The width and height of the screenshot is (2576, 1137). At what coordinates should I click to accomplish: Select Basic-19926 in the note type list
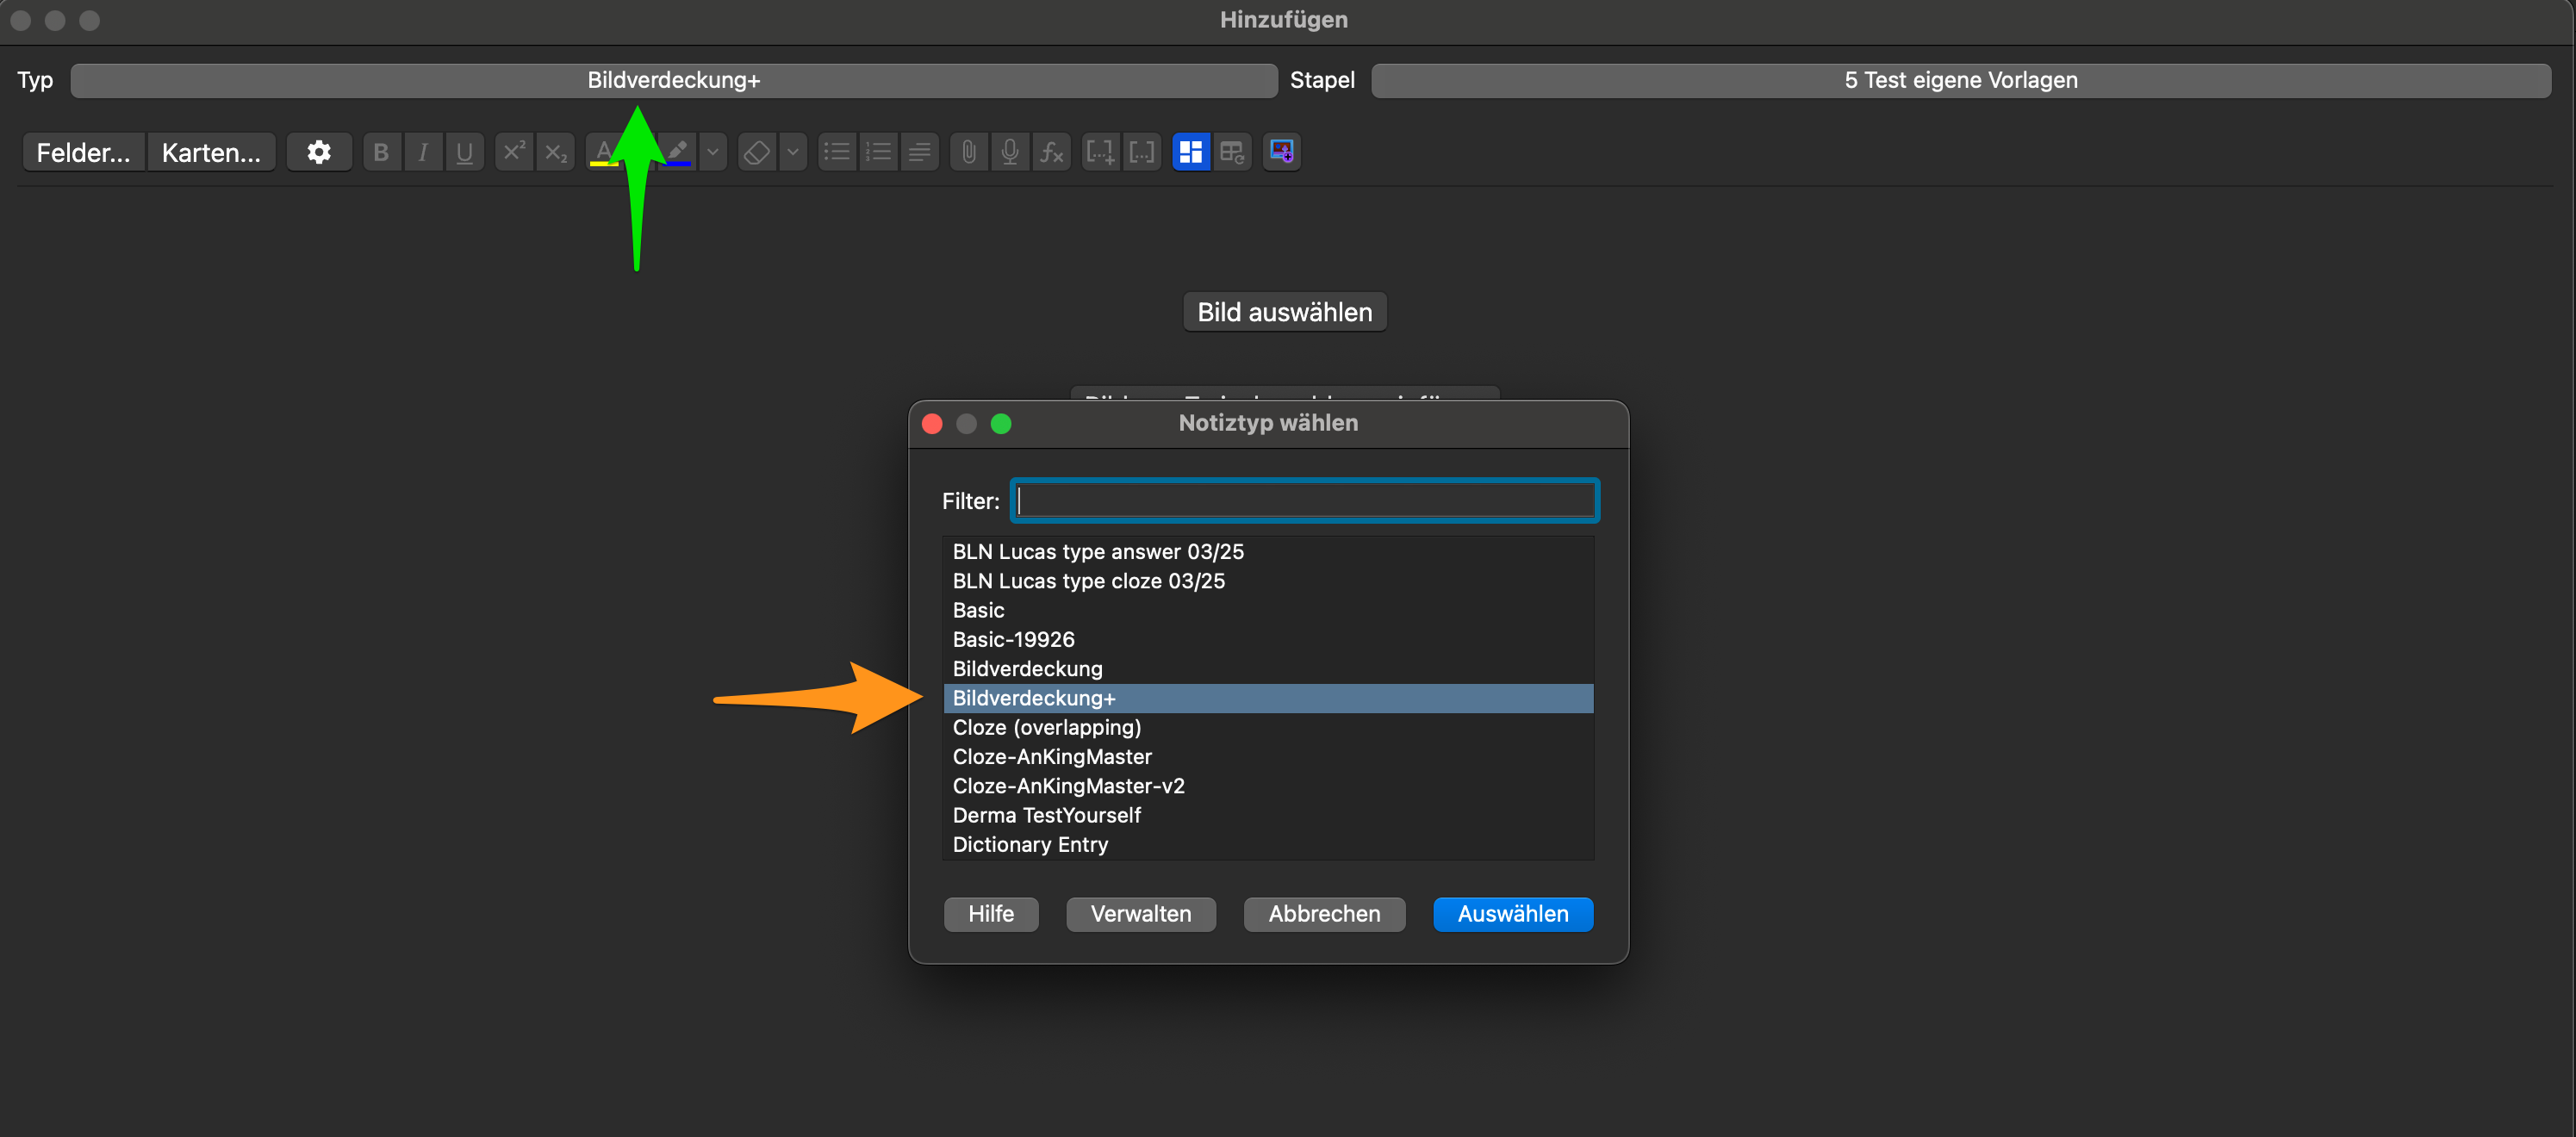1013,639
